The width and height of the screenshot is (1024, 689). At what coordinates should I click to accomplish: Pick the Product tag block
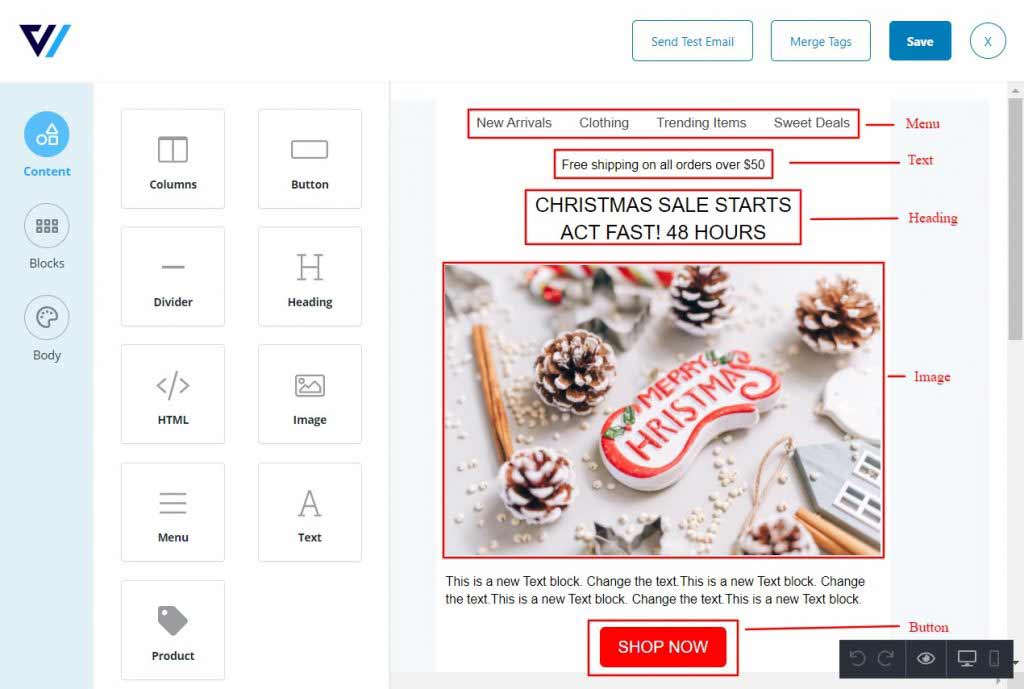click(x=172, y=630)
